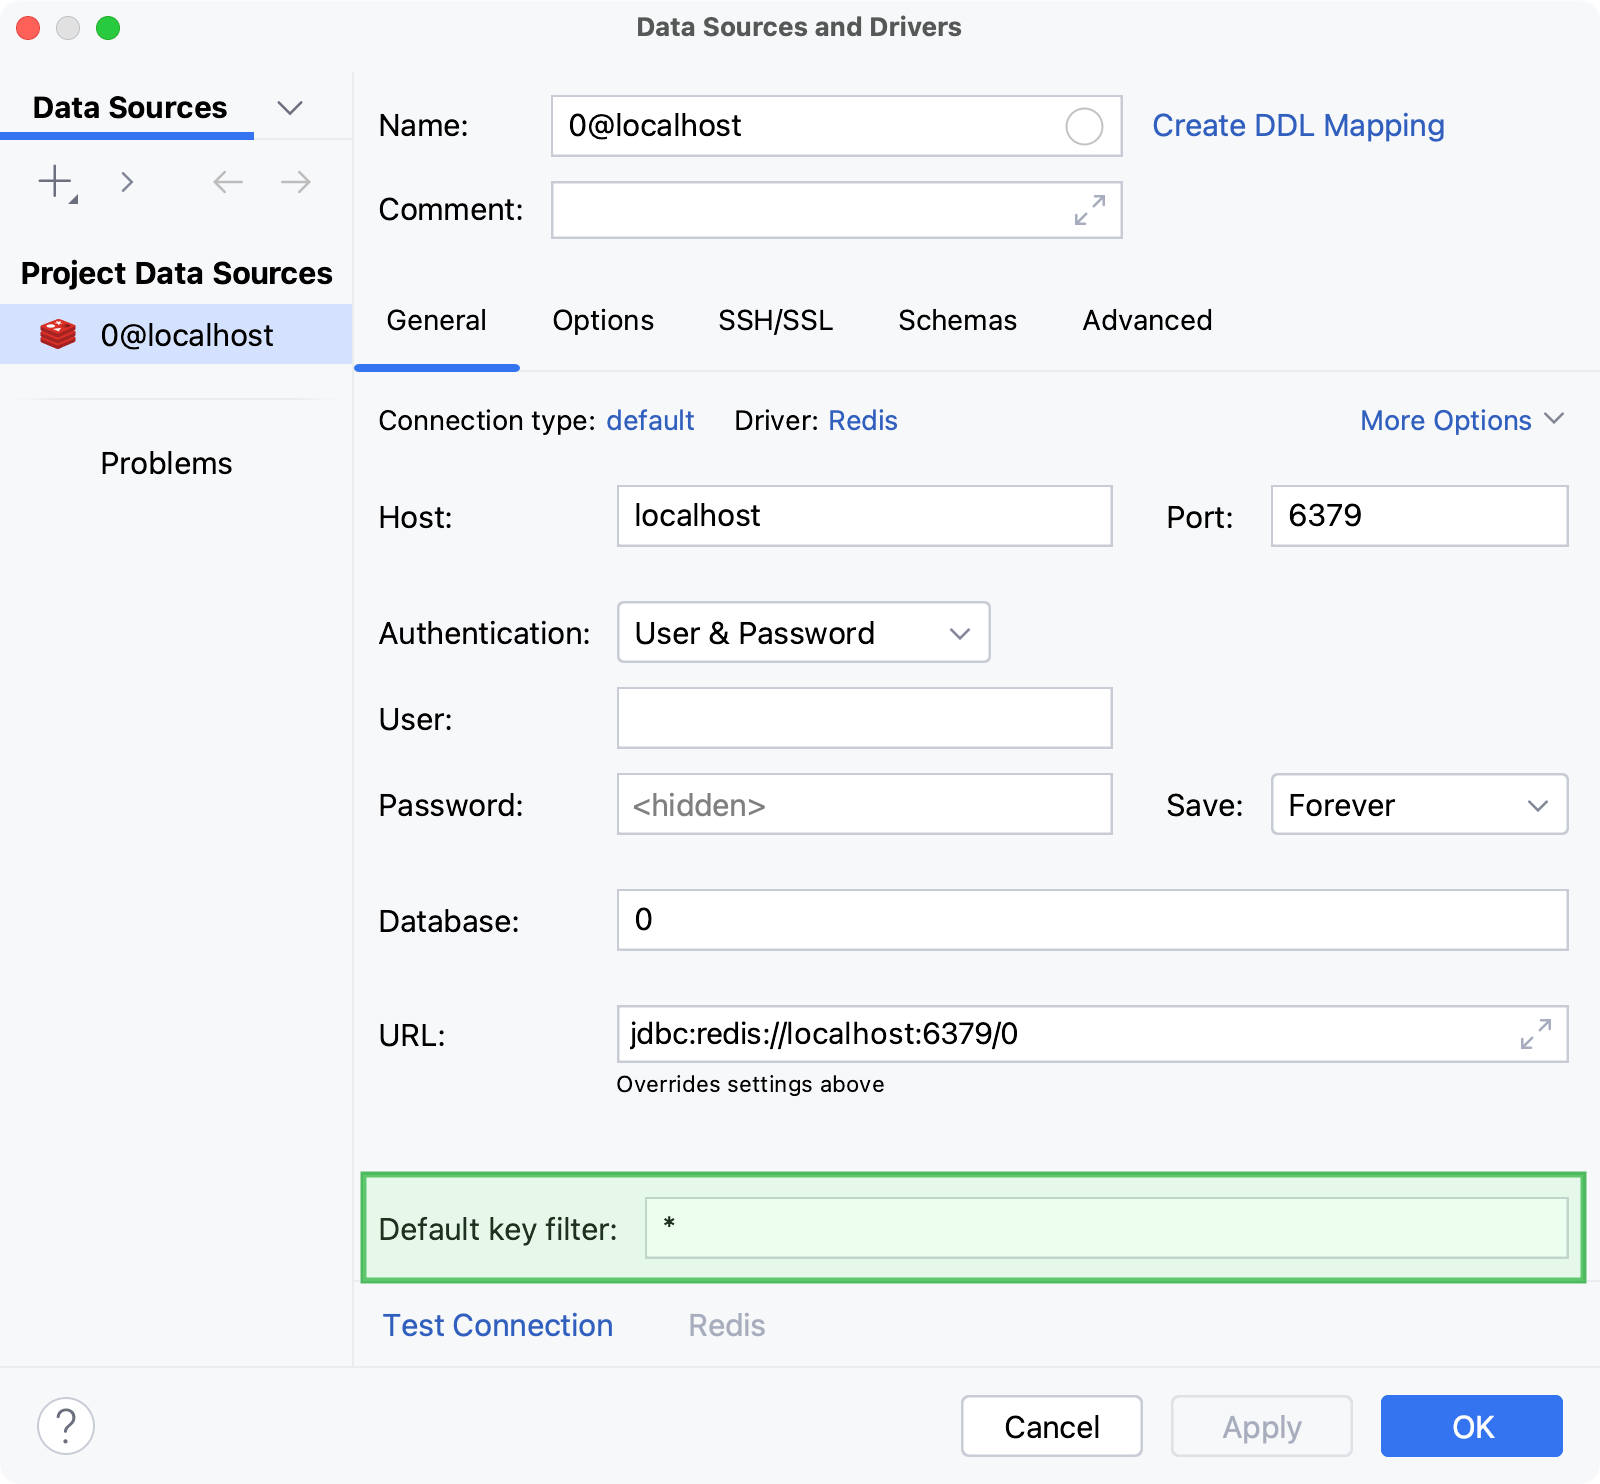Click the Redis icon beside 0@localhost
The height and width of the screenshot is (1484, 1600).
tap(58, 334)
